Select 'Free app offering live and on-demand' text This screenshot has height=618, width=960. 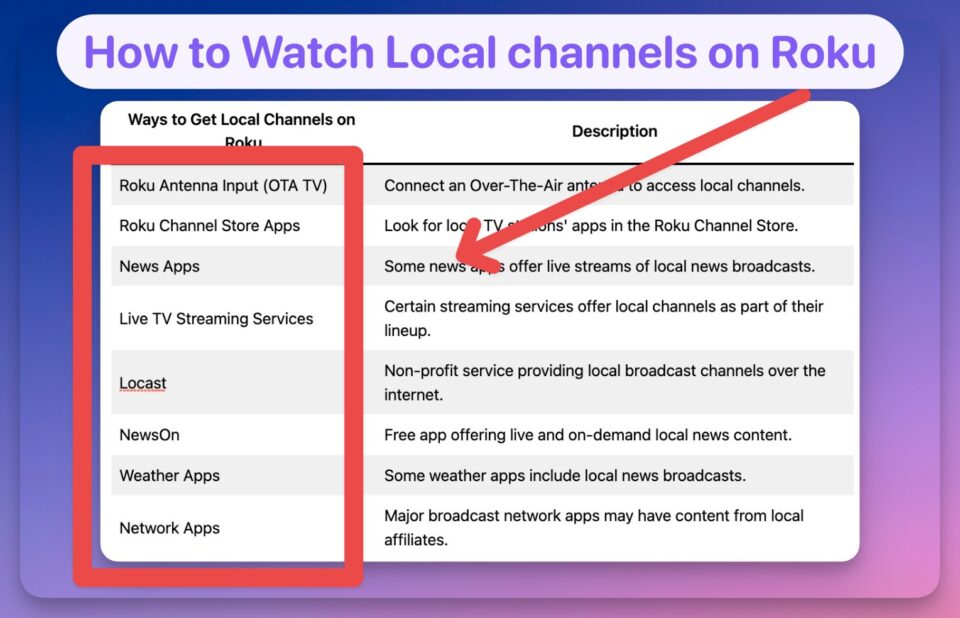coord(588,435)
